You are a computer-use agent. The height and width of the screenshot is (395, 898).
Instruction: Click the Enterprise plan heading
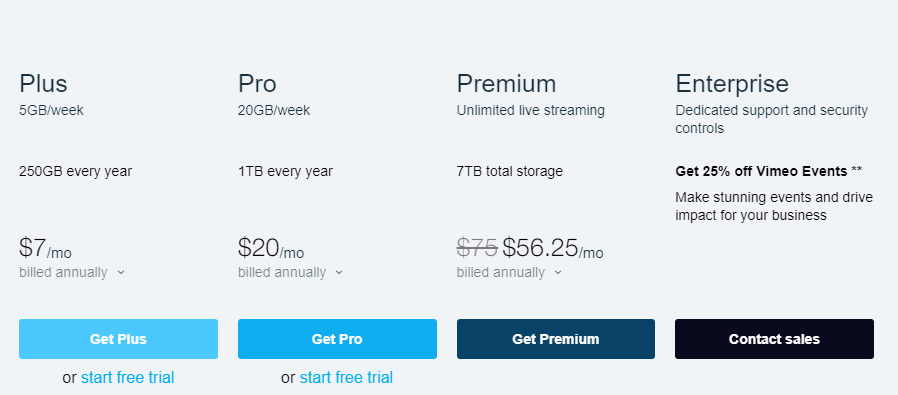(732, 84)
